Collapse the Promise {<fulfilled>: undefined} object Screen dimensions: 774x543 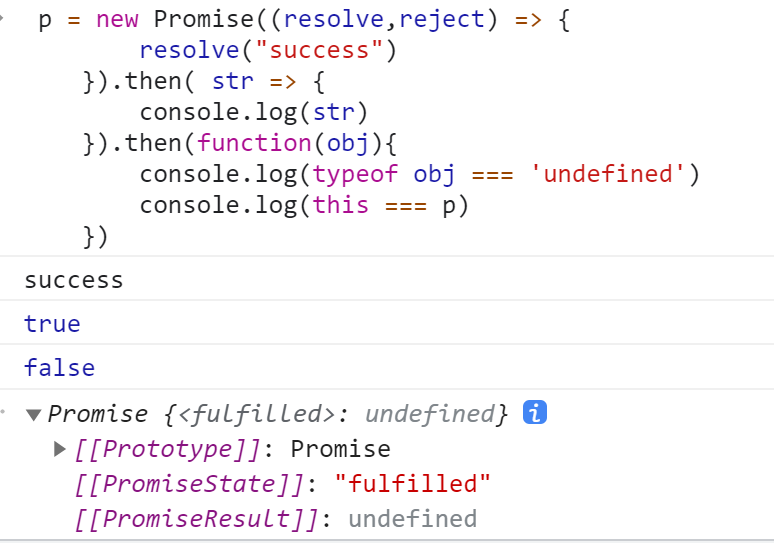34,415
